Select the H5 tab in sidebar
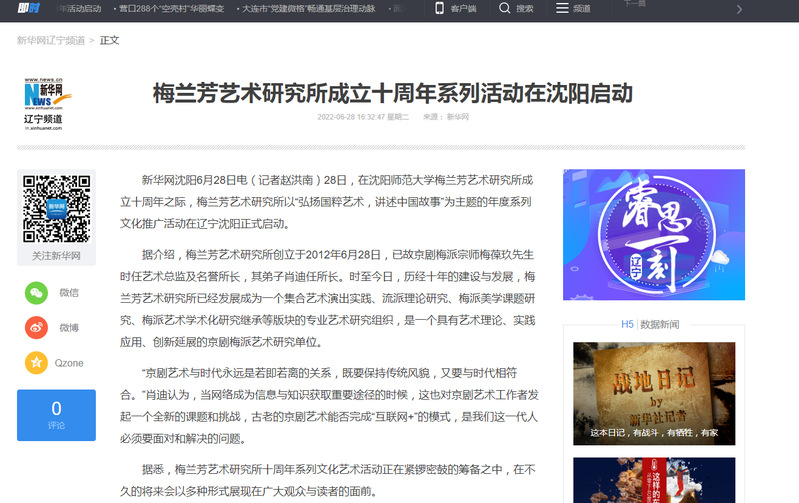The image size is (799, 503). pyautogui.click(x=627, y=324)
